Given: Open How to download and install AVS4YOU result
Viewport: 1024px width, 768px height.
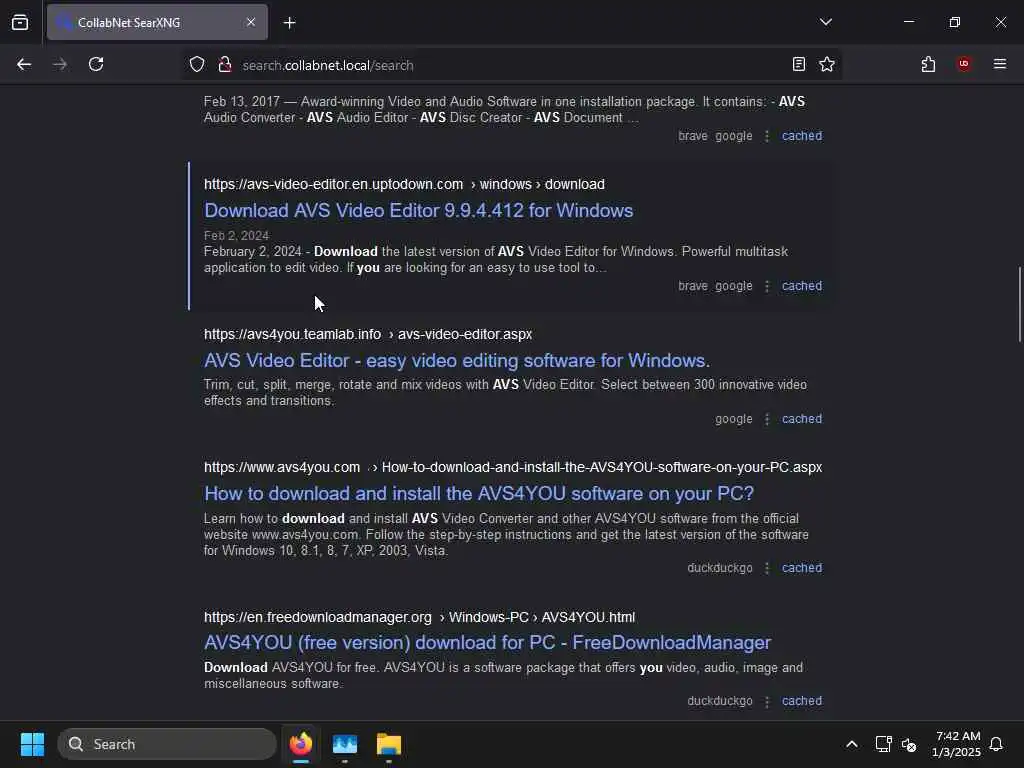Looking at the screenshot, I should pos(479,493).
